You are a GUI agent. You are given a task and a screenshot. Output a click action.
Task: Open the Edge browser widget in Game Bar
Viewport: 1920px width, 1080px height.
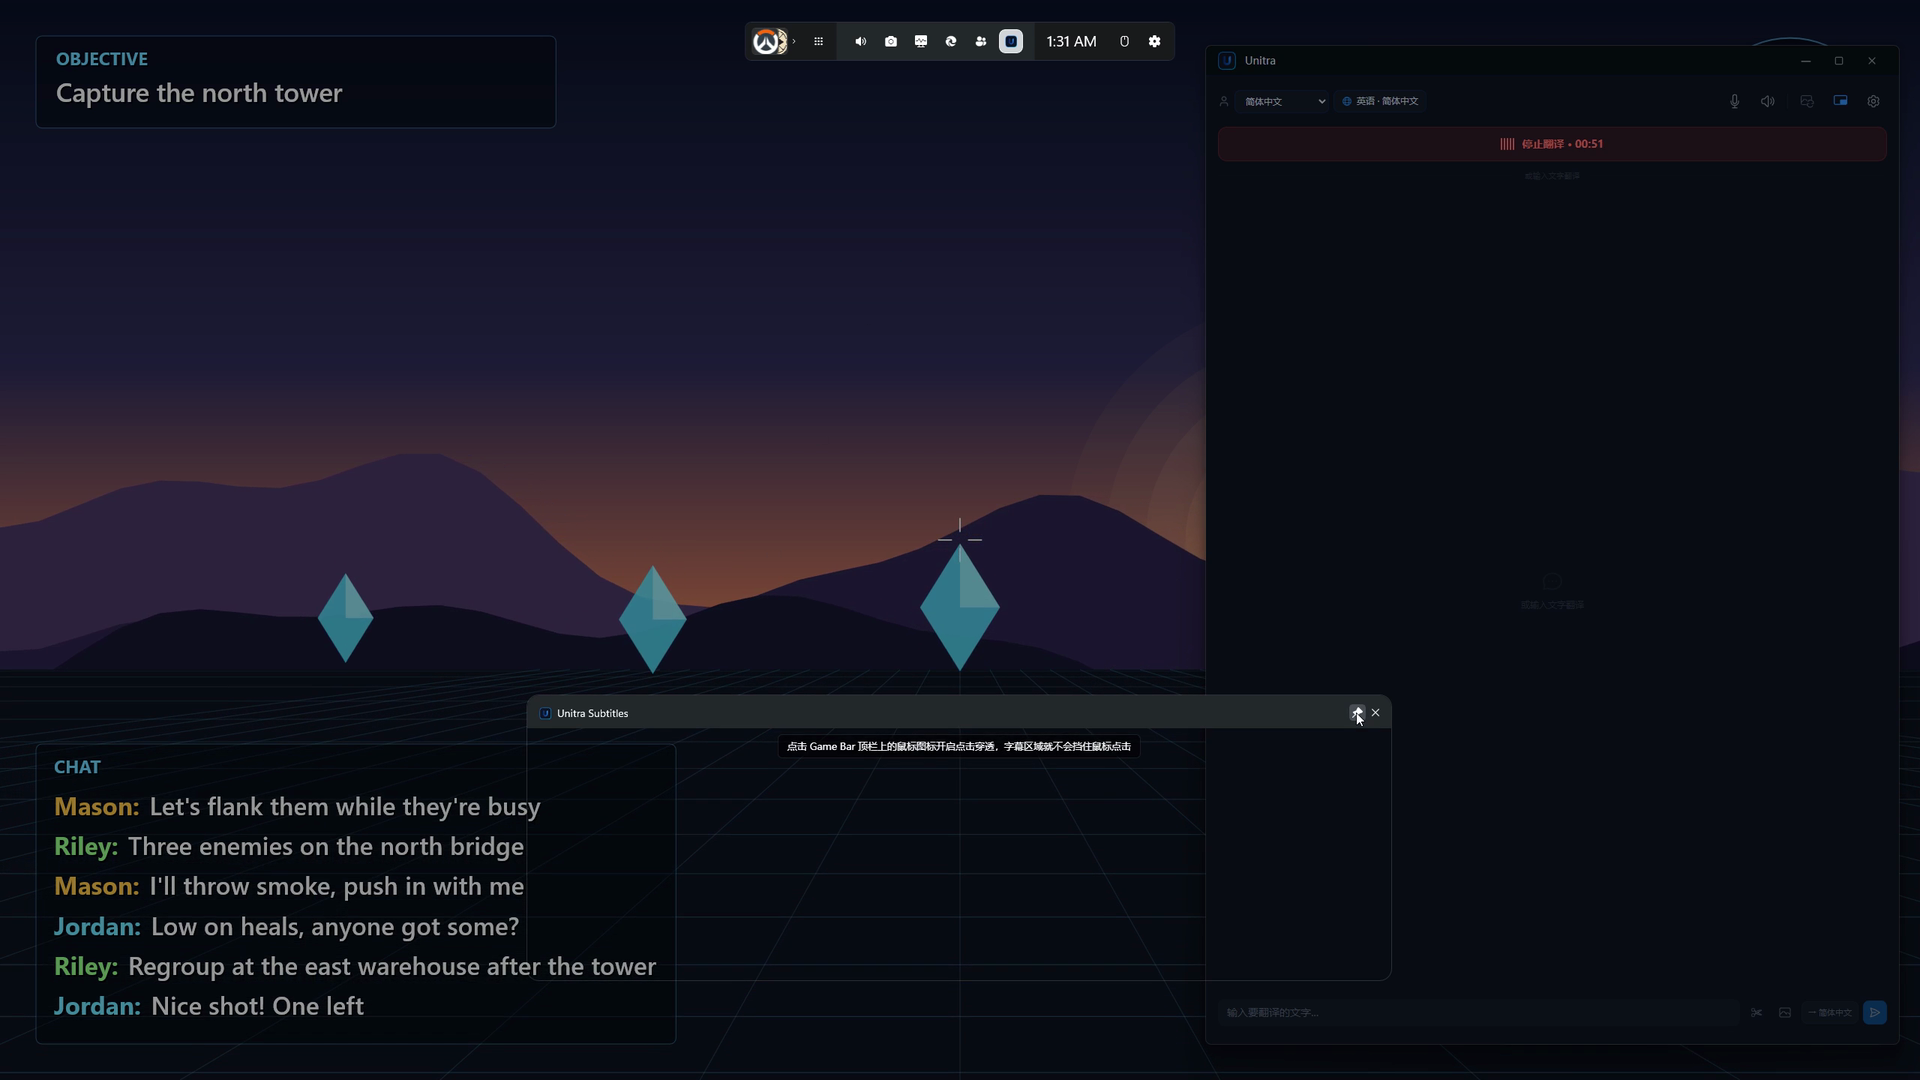tap(951, 42)
